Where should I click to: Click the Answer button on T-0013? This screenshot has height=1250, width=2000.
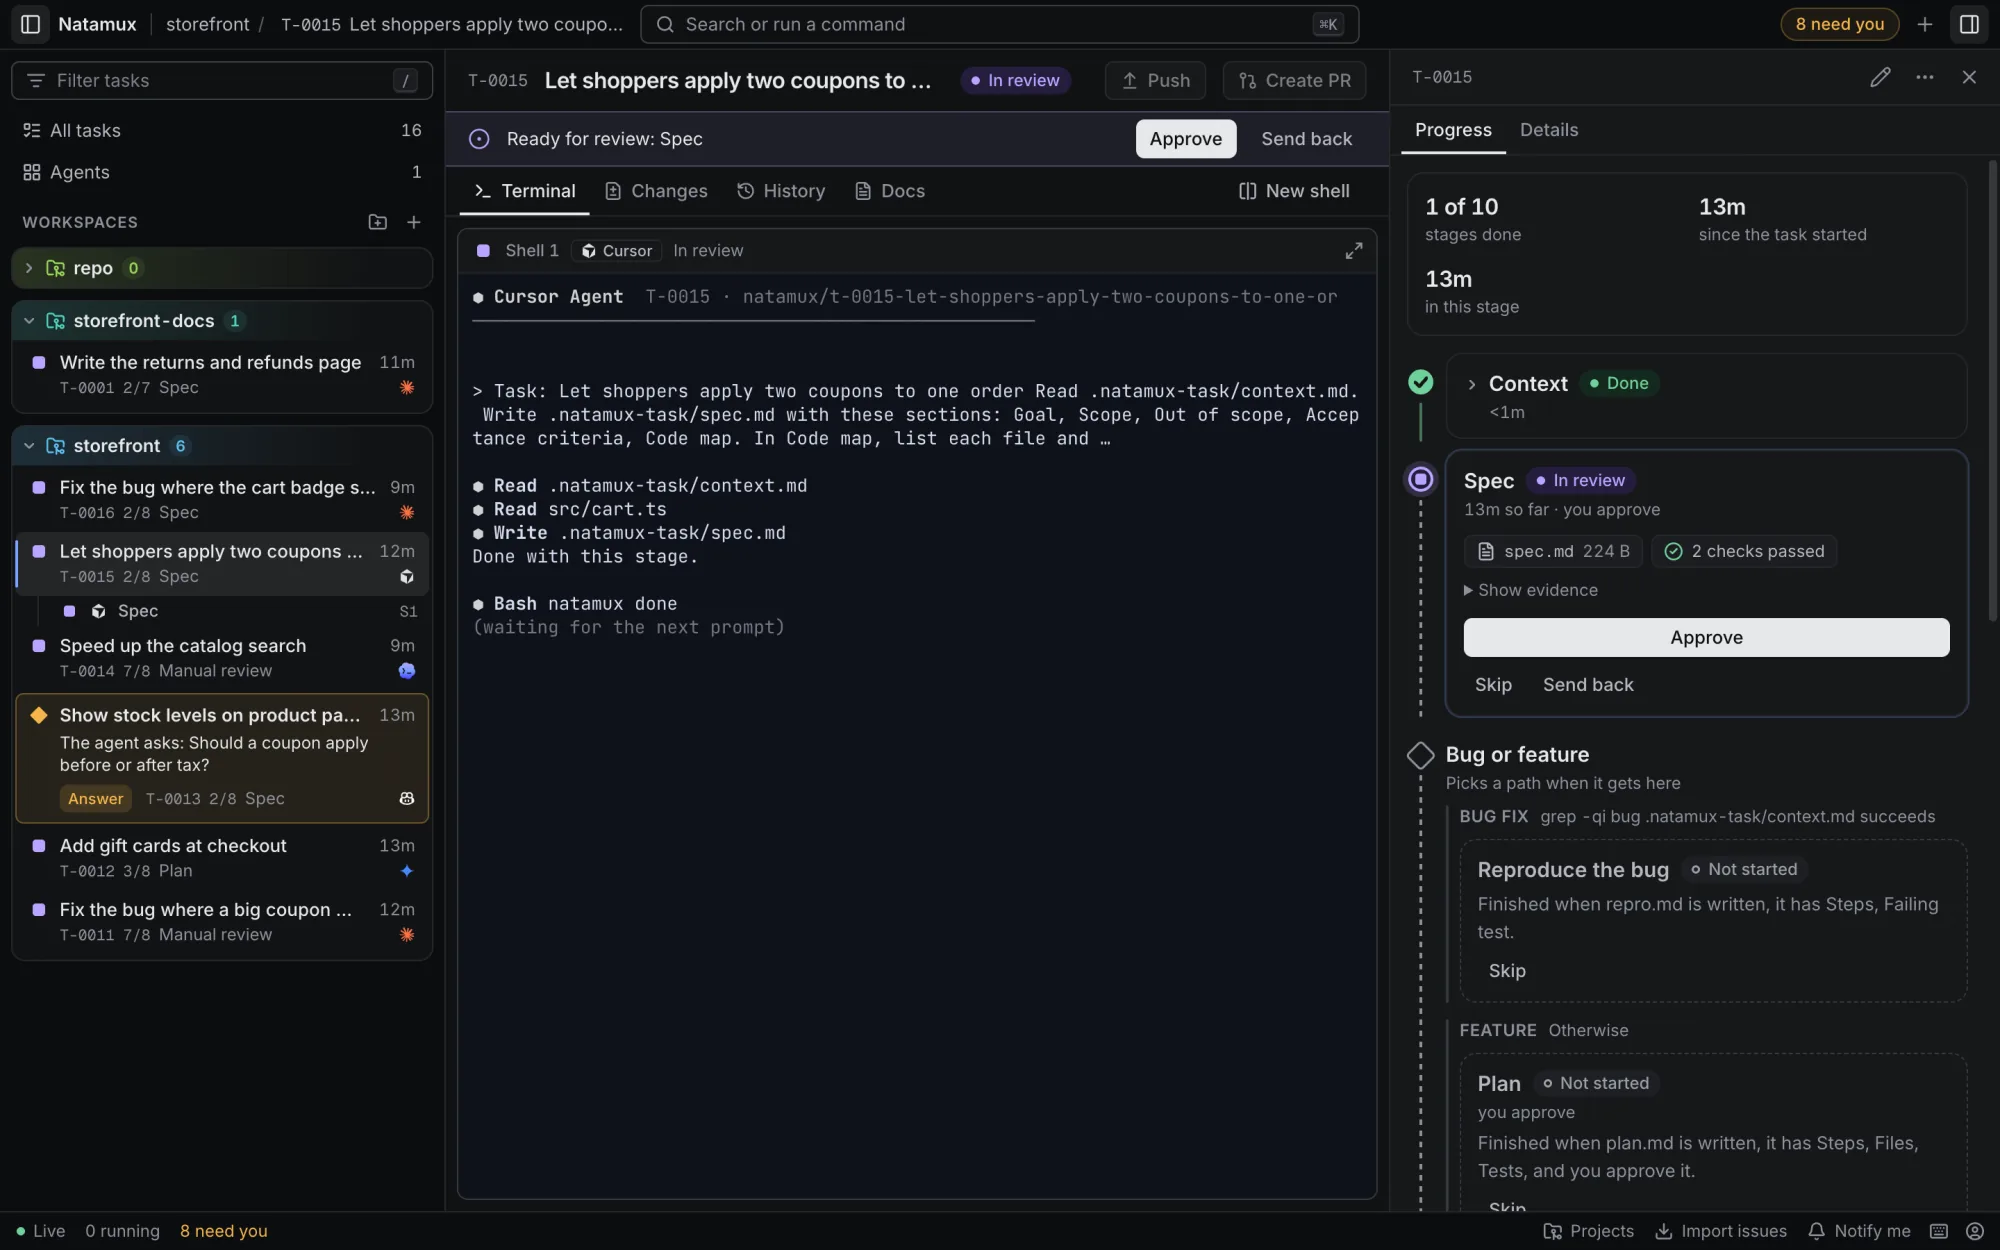tap(95, 798)
